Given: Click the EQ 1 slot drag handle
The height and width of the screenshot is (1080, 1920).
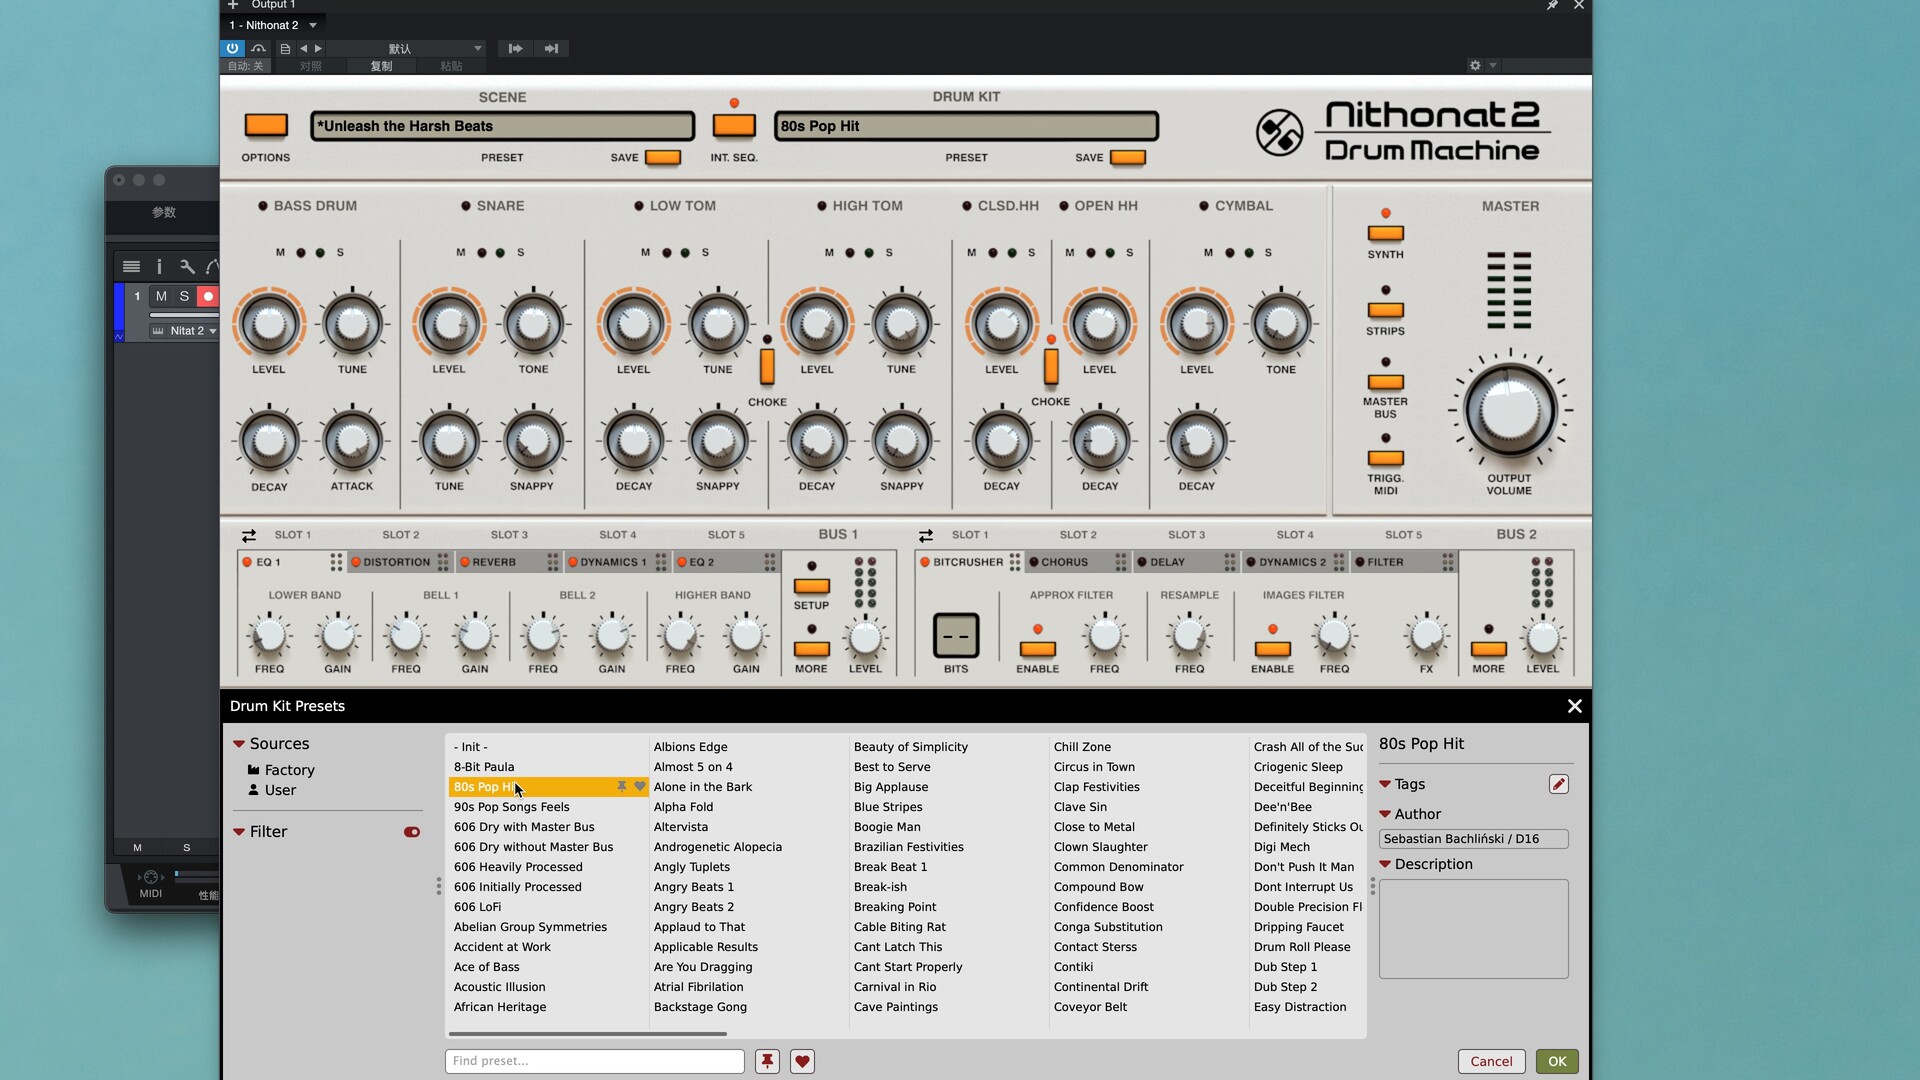Looking at the screenshot, I should click(x=337, y=562).
